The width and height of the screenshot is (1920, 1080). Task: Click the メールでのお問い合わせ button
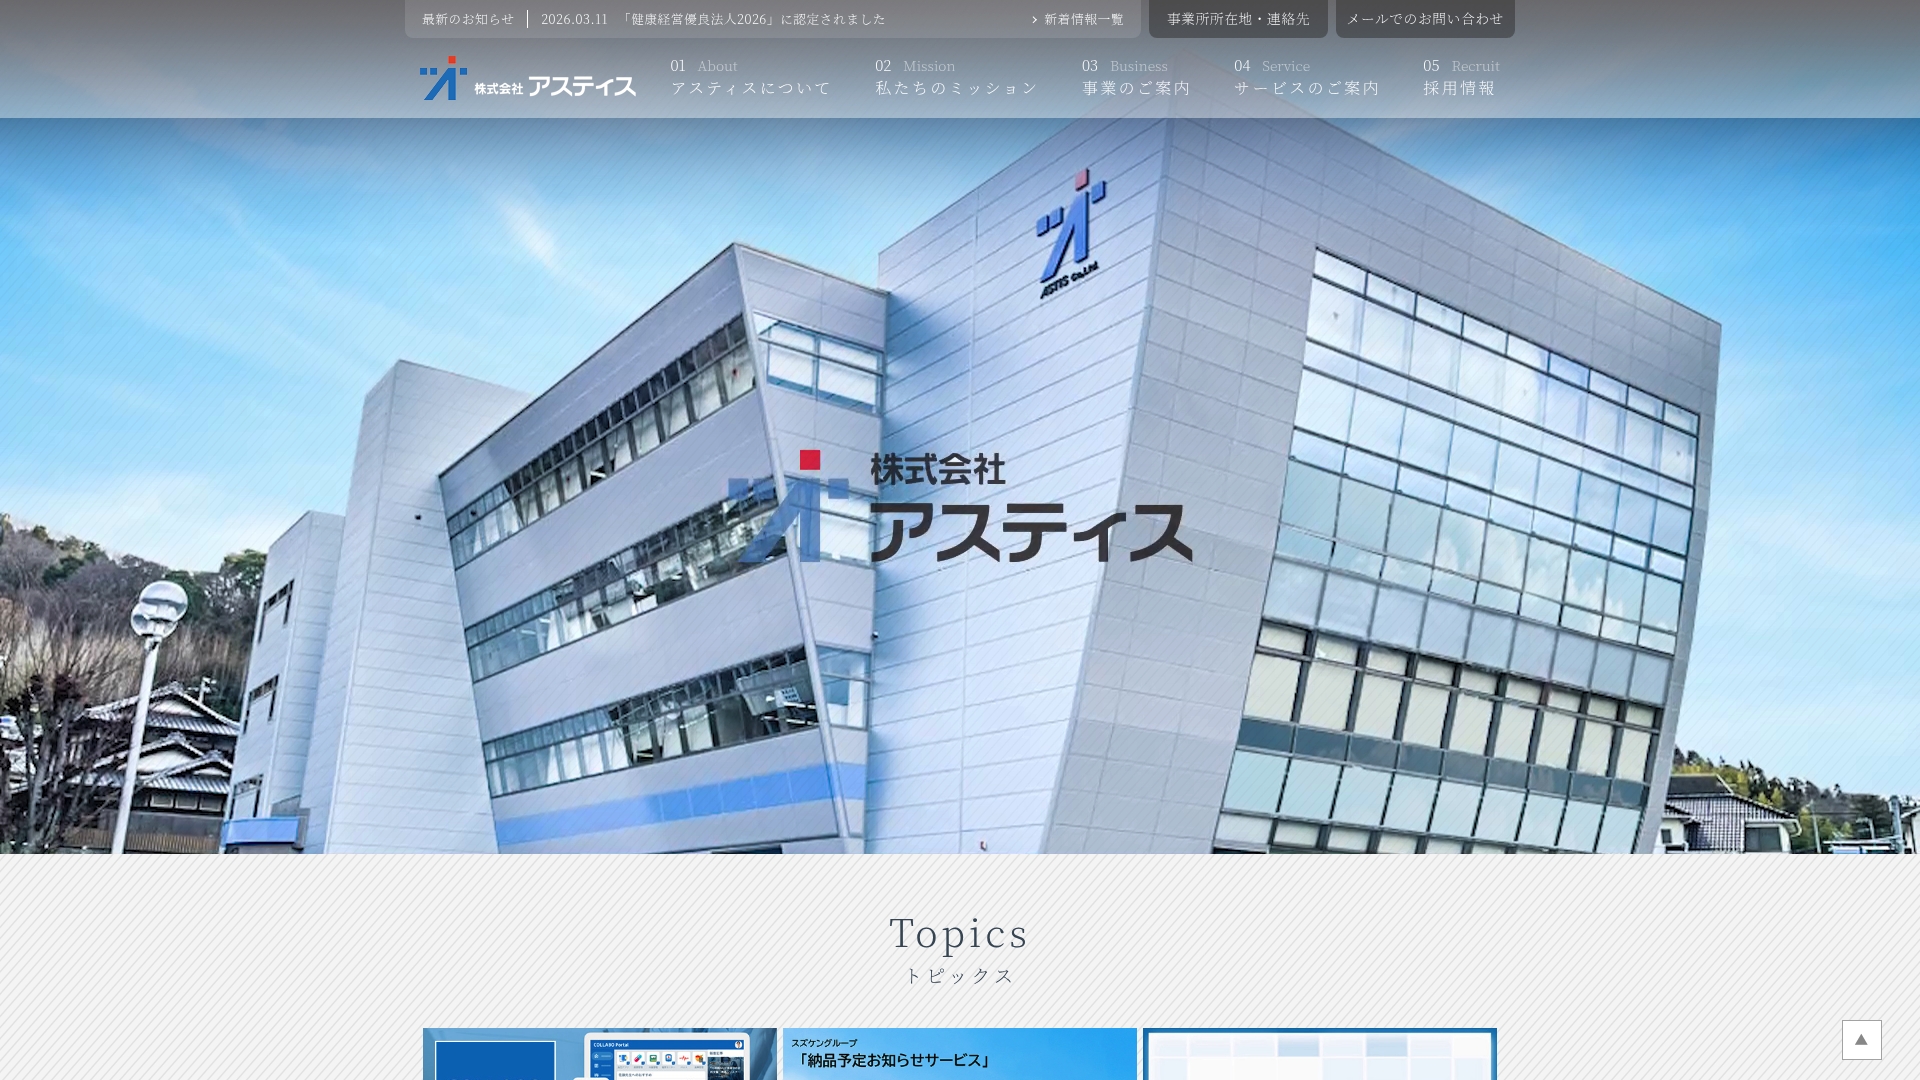[x=1425, y=19]
